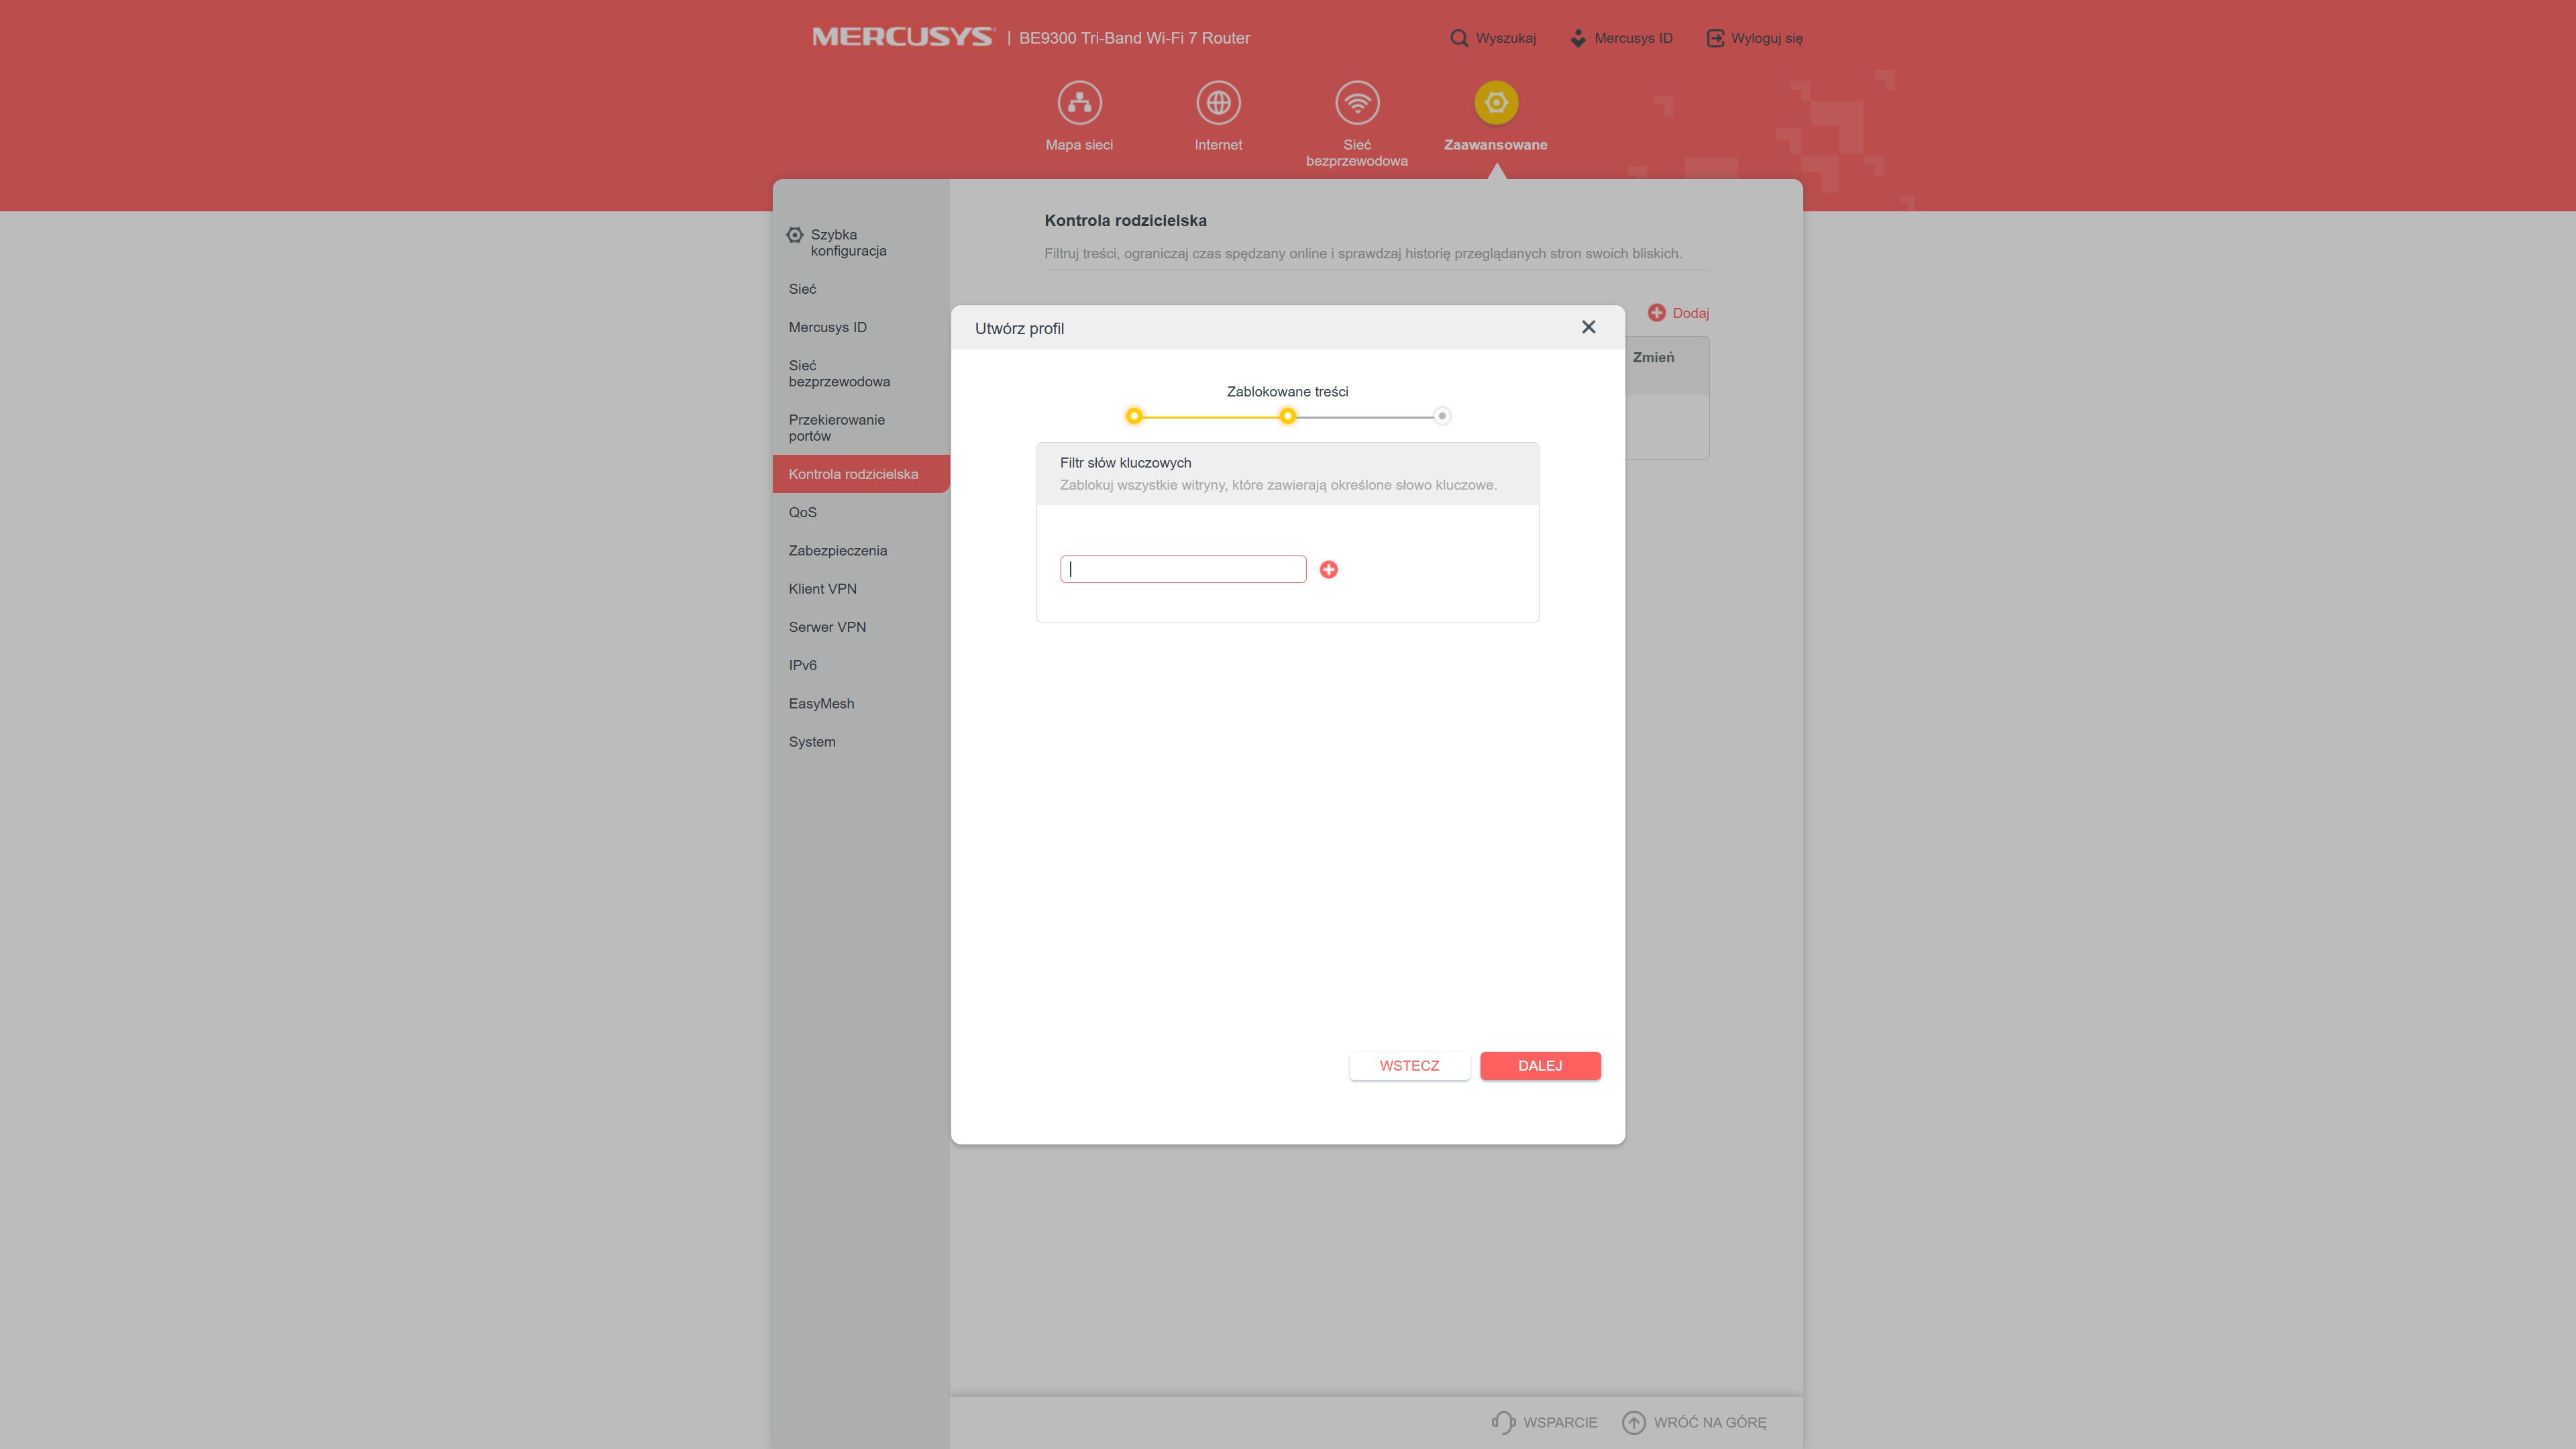Click the Dodaj plus icon
This screenshot has width=2576, height=1449.
click(1657, 313)
